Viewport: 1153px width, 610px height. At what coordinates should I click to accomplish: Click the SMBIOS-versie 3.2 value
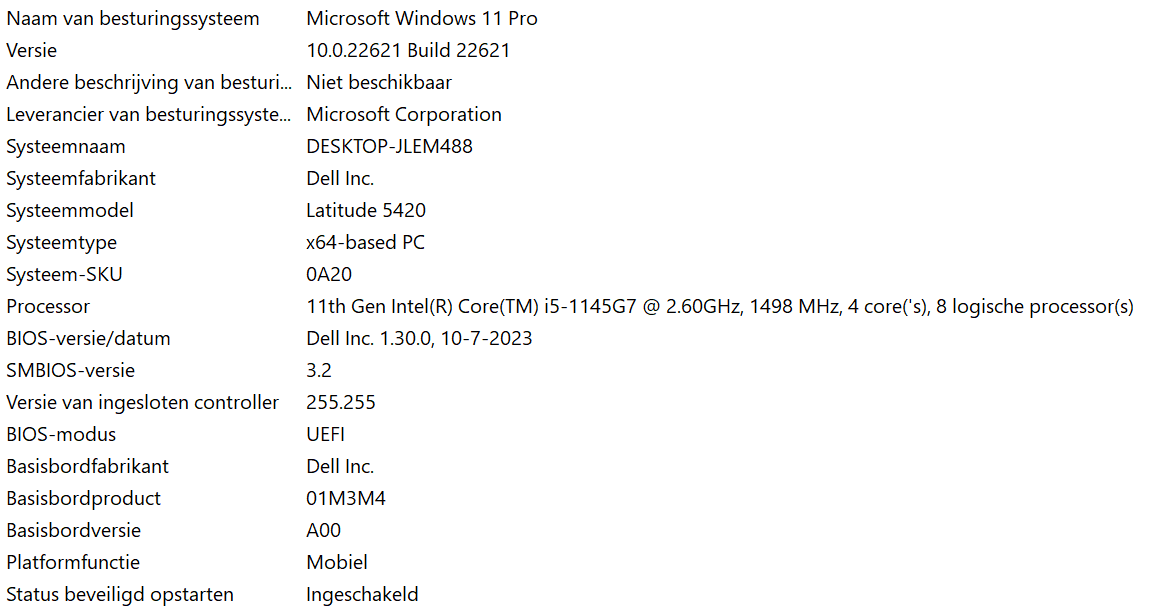pyautogui.click(x=319, y=370)
